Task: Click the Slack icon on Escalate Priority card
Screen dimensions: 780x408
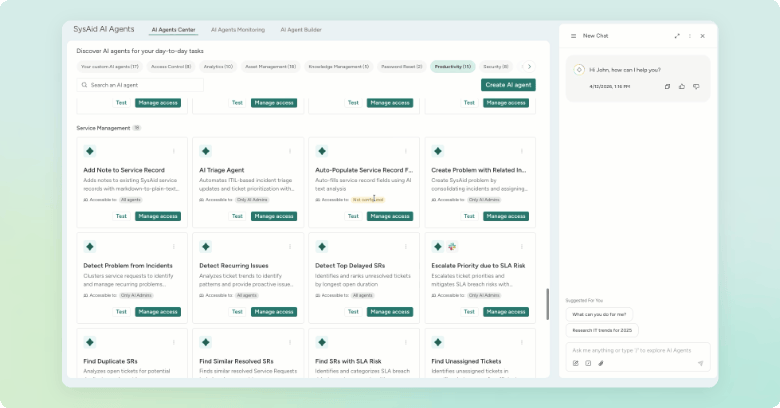Action: (452, 246)
